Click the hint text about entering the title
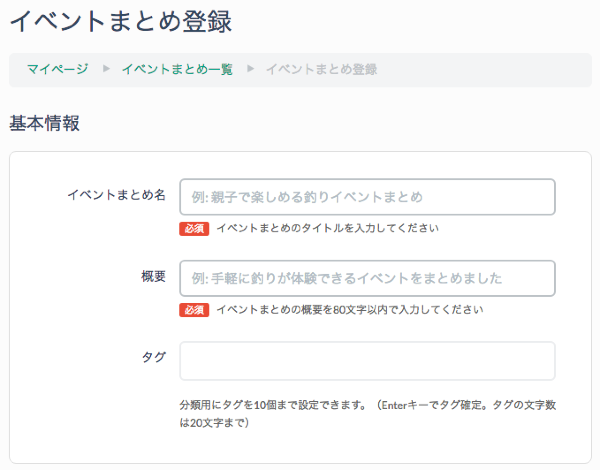 [327, 228]
